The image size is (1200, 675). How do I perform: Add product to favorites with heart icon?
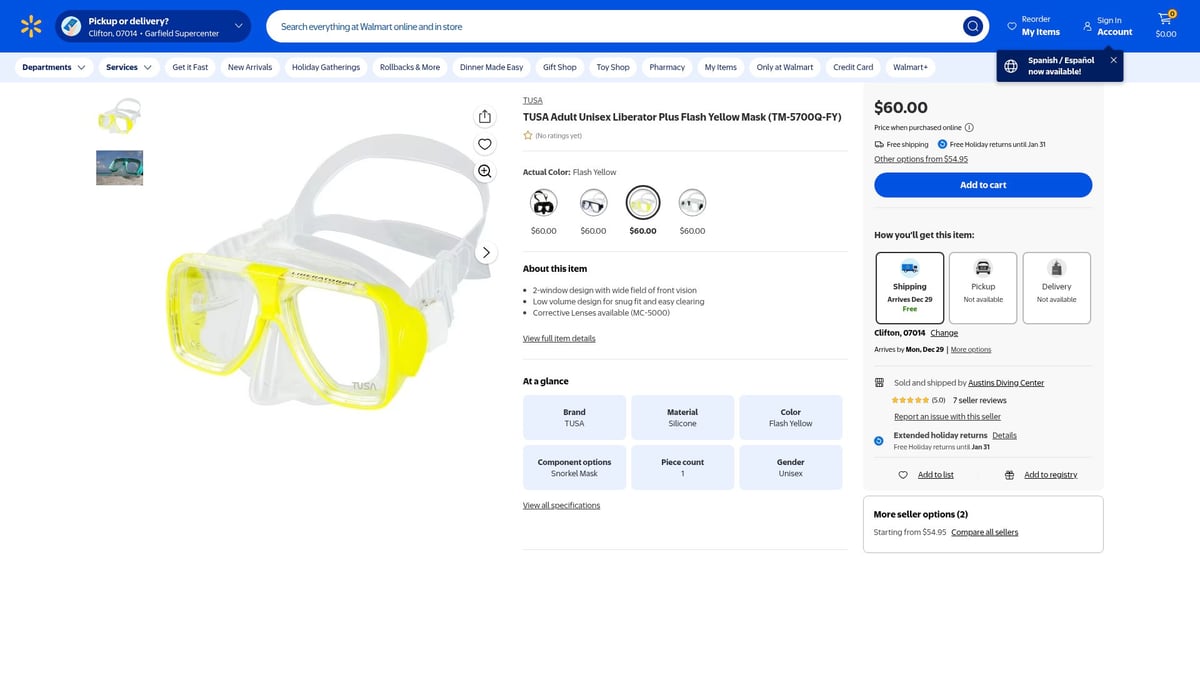pyautogui.click(x=484, y=144)
